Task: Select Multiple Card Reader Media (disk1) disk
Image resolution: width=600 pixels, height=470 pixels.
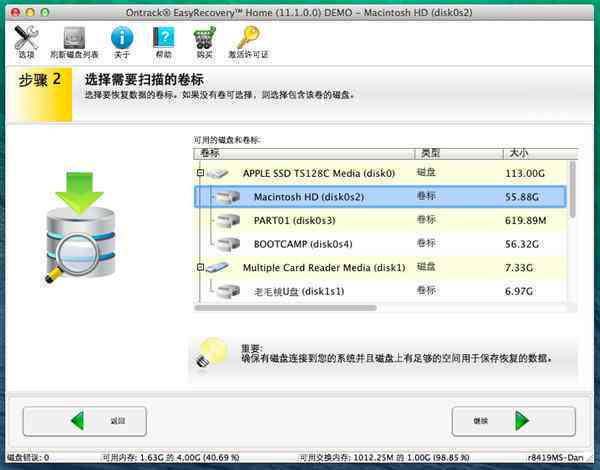Action: tap(380, 267)
